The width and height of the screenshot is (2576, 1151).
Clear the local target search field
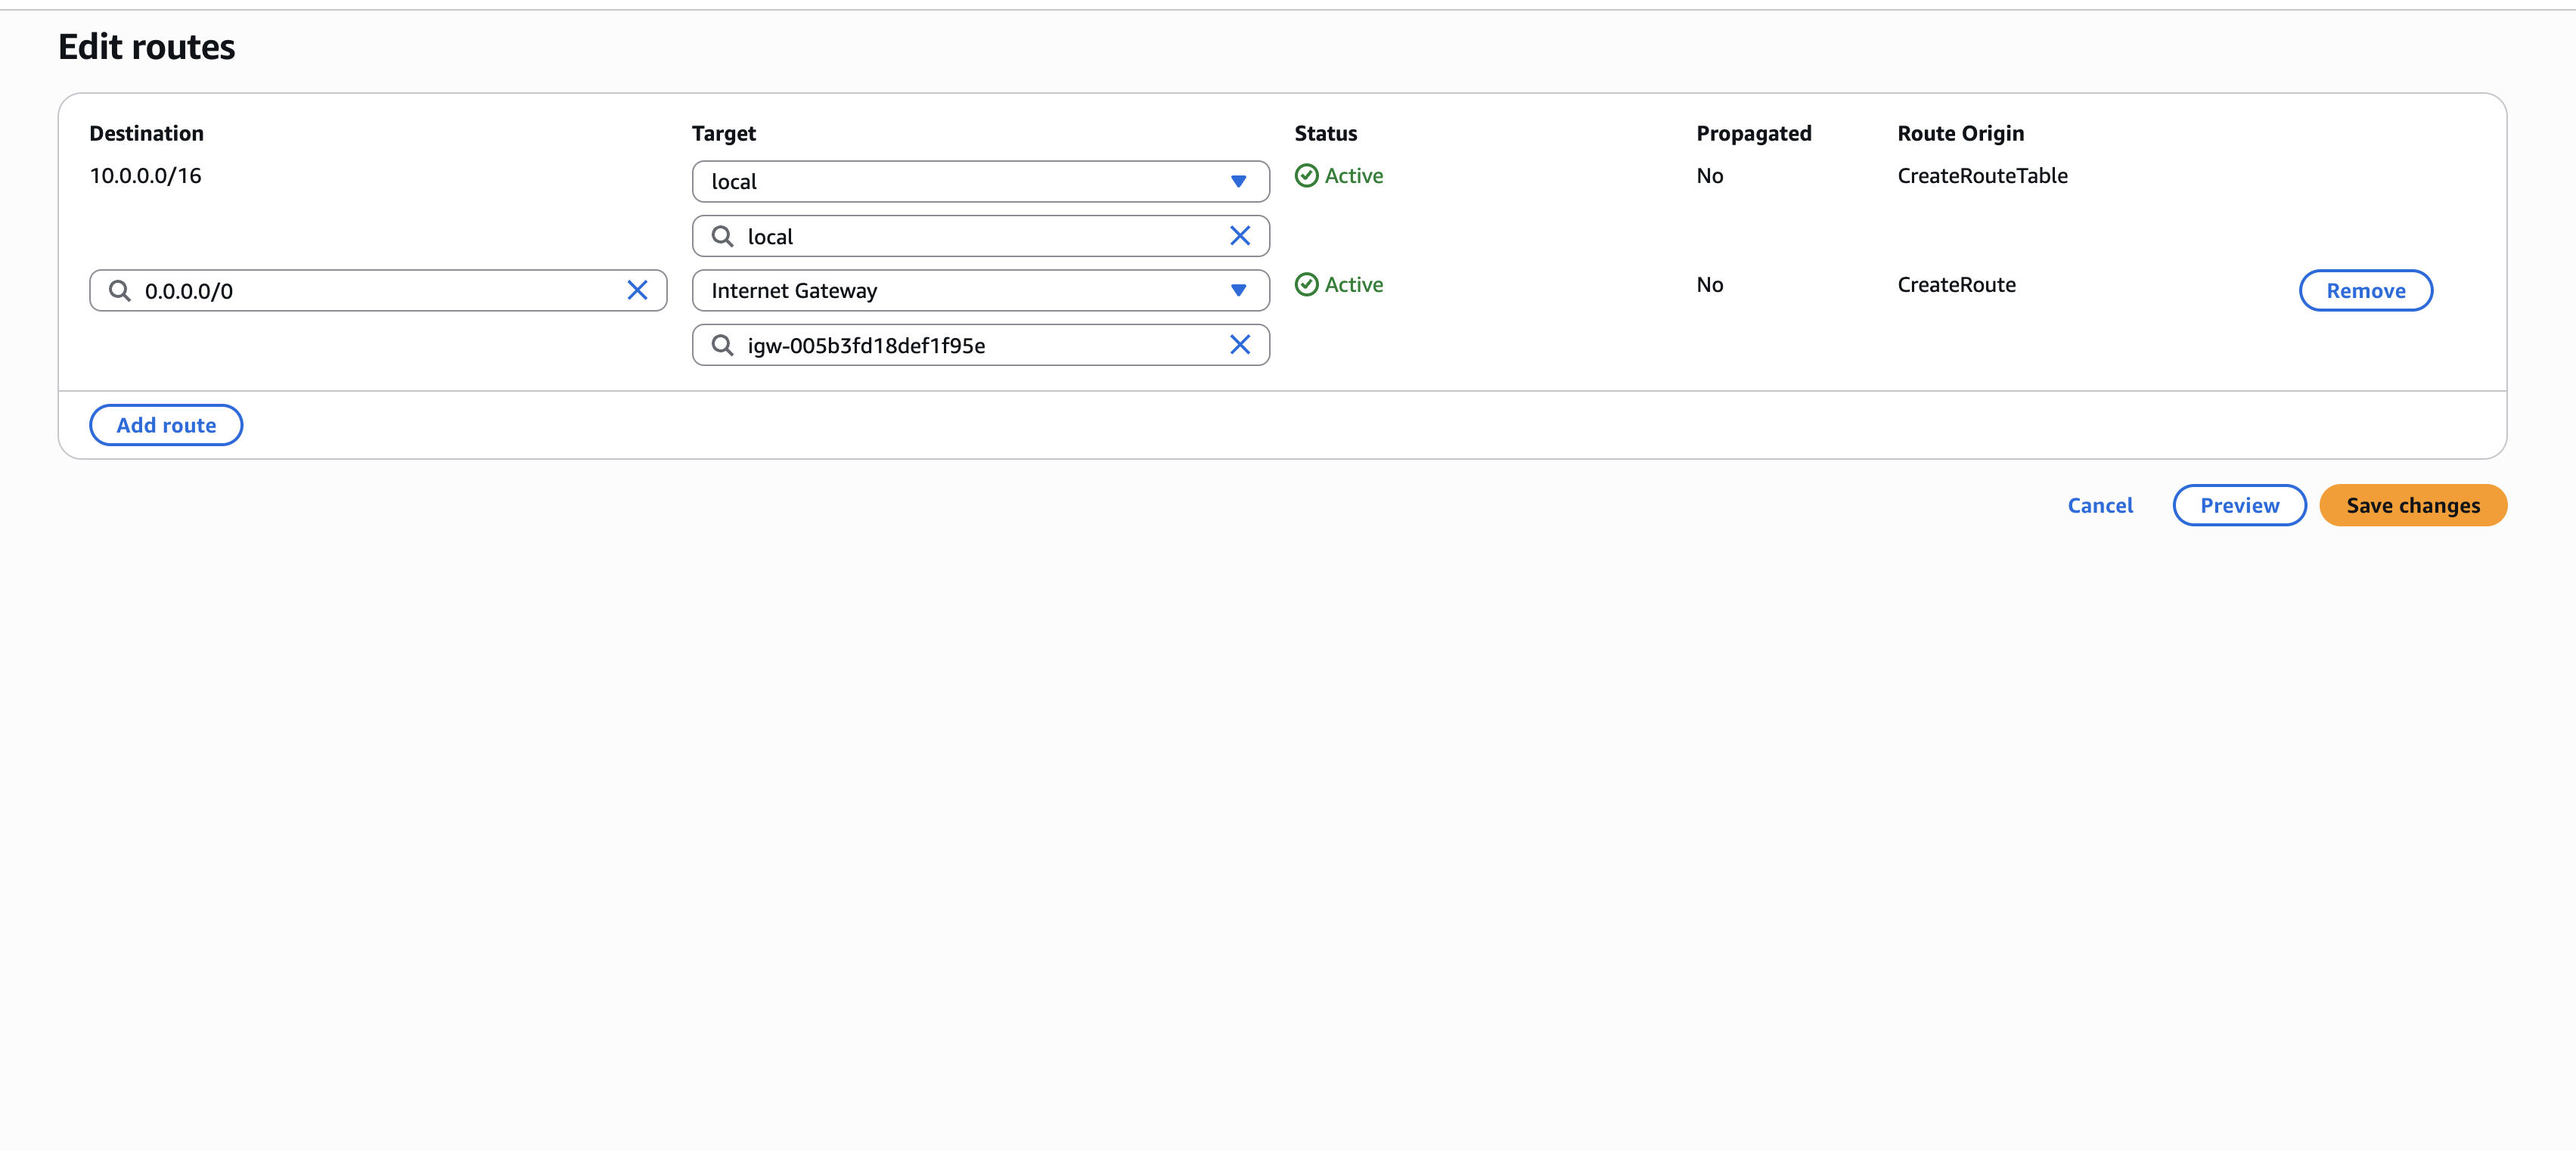[1239, 236]
